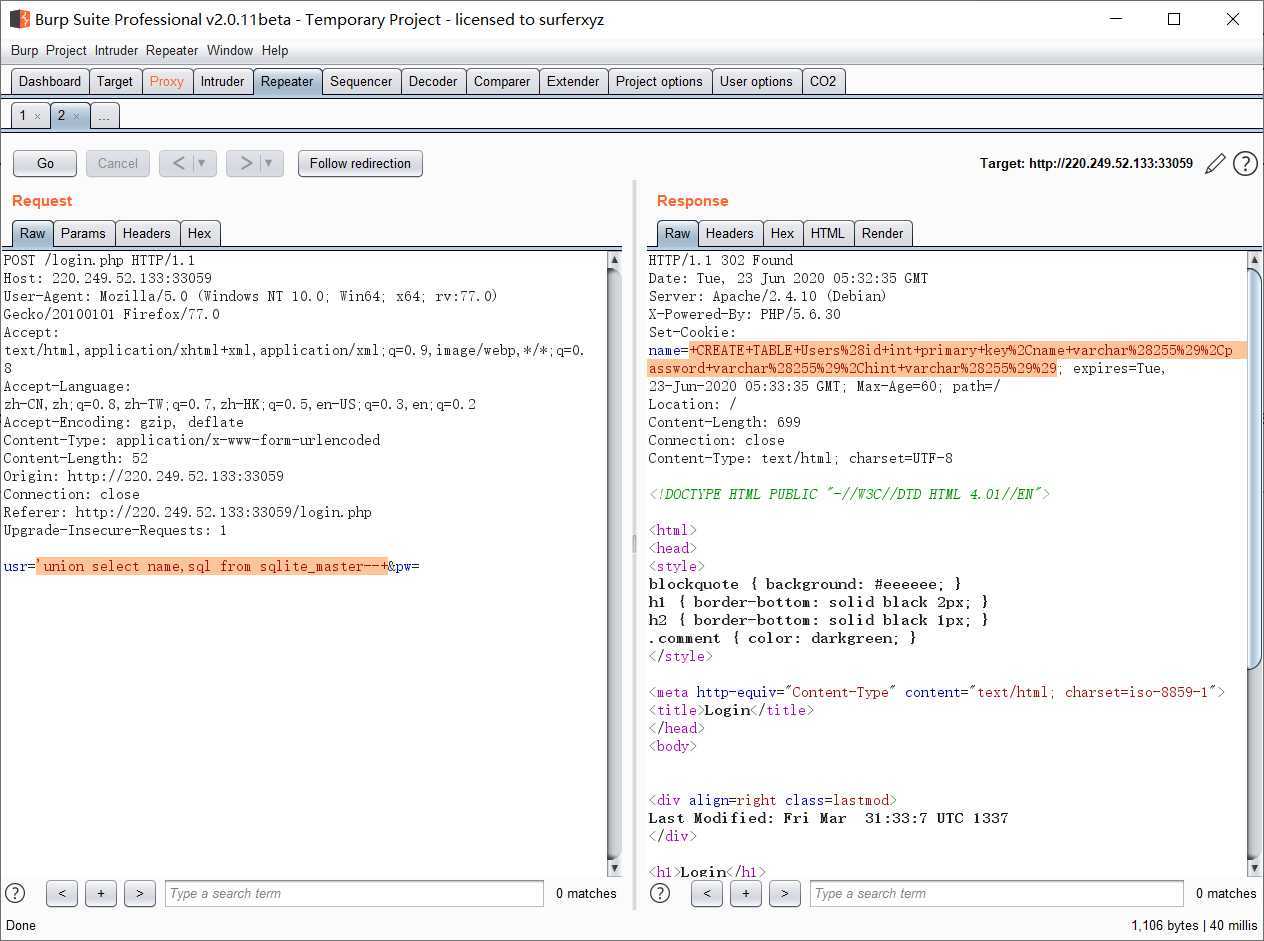
Task: Open search help icon in Response panel
Action: (x=660, y=893)
